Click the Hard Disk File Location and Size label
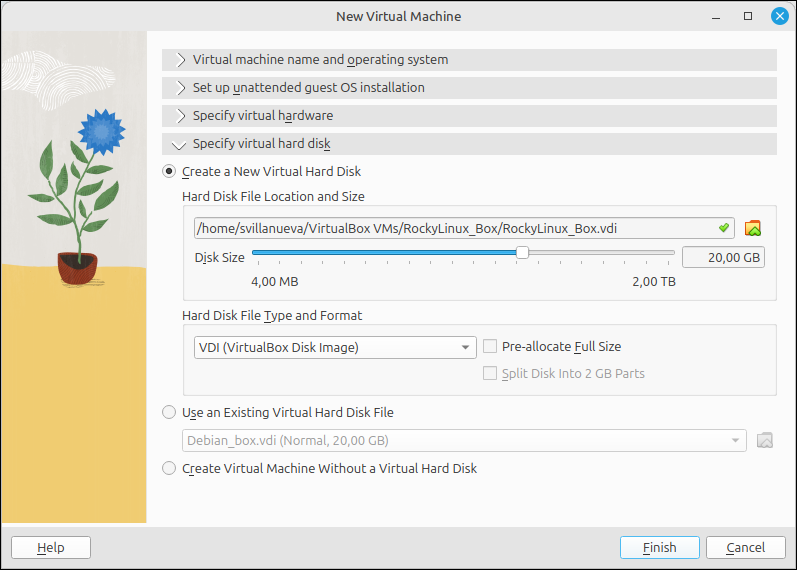 (273, 196)
